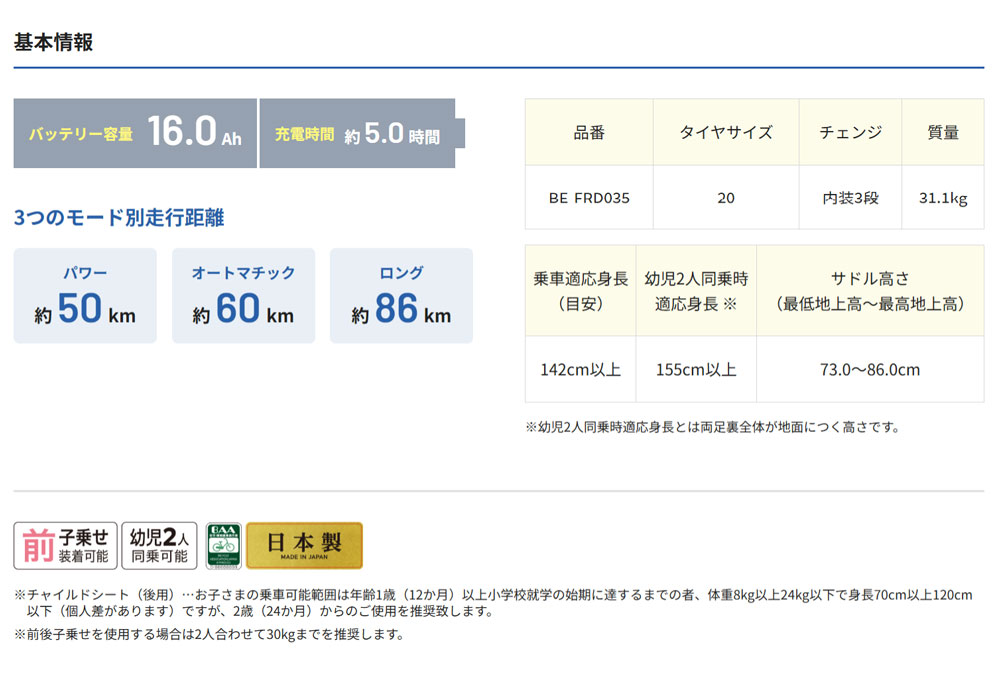Click the 基本情報 section heading

point(54,42)
